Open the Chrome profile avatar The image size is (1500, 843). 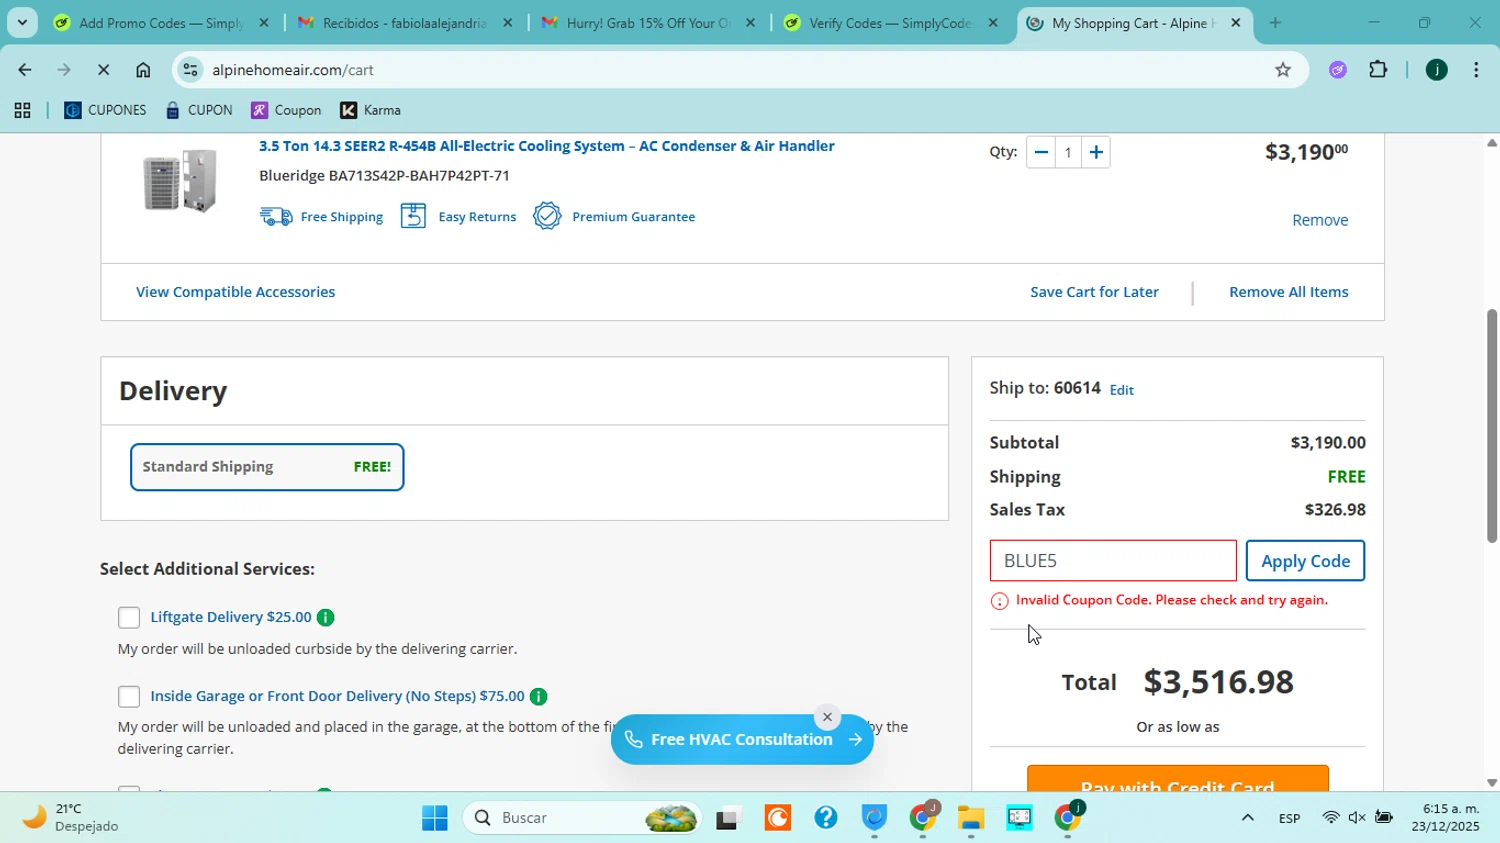(x=1437, y=70)
